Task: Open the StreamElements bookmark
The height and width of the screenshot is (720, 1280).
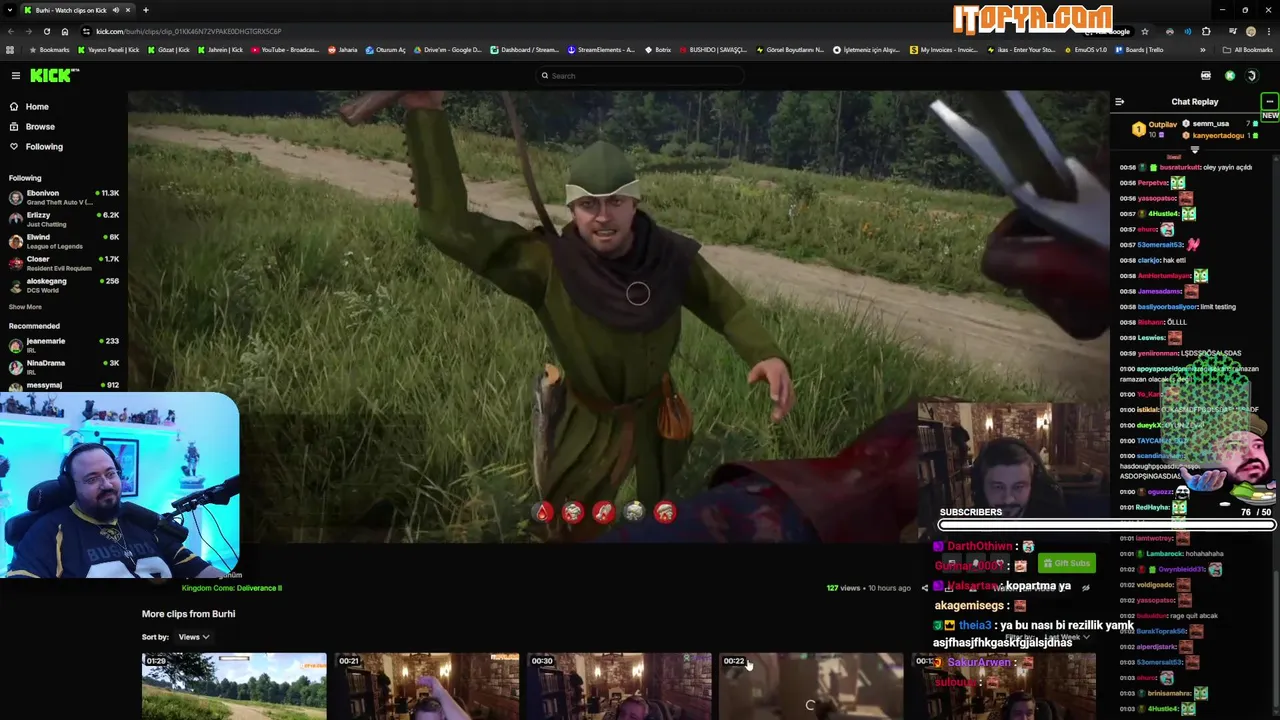Action: click(x=601, y=50)
